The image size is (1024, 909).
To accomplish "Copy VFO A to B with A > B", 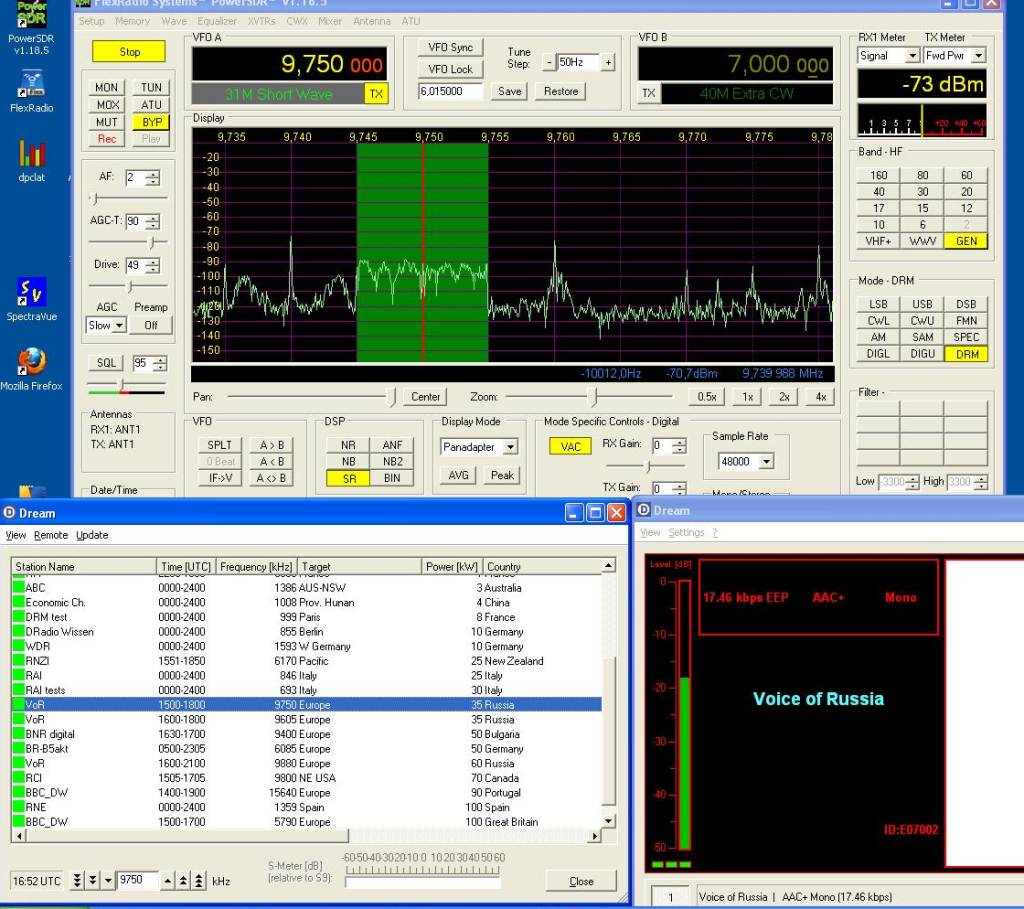I will pyautogui.click(x=271, y=445).
